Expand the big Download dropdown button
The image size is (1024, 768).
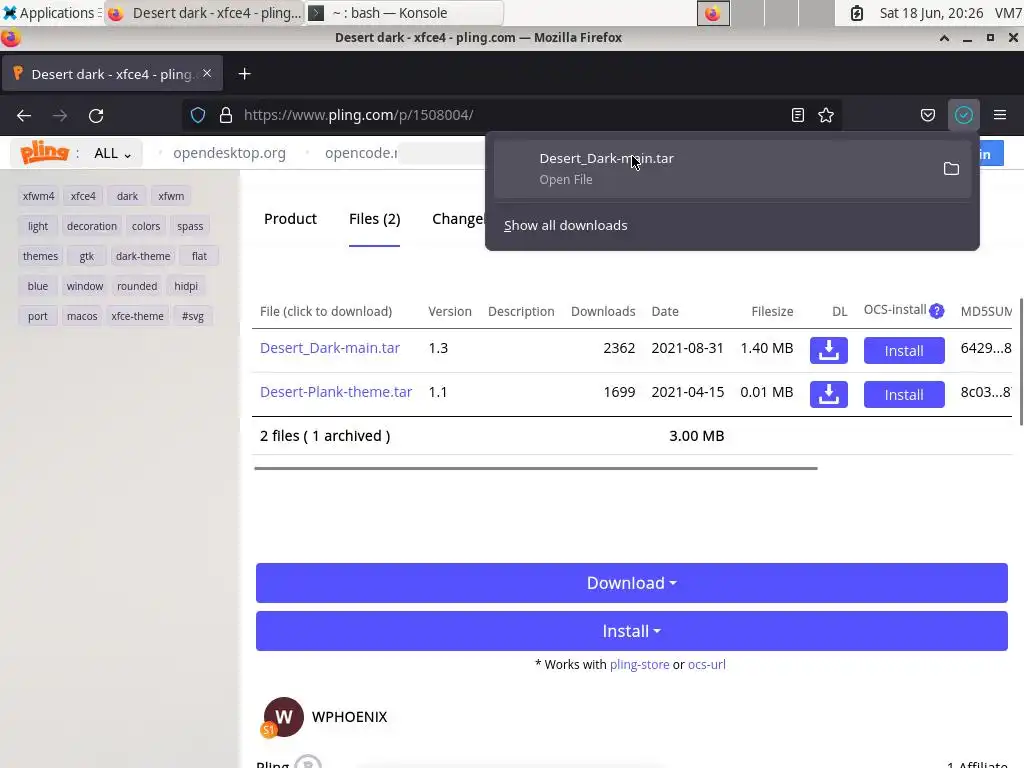(632, 583)
